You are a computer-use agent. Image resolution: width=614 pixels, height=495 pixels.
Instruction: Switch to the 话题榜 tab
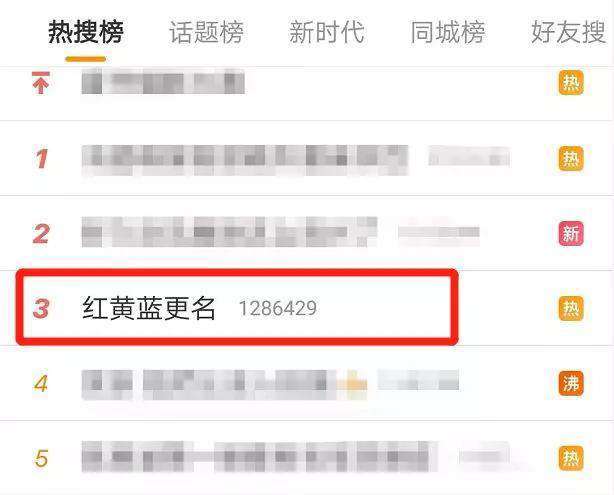pos(206,32)
